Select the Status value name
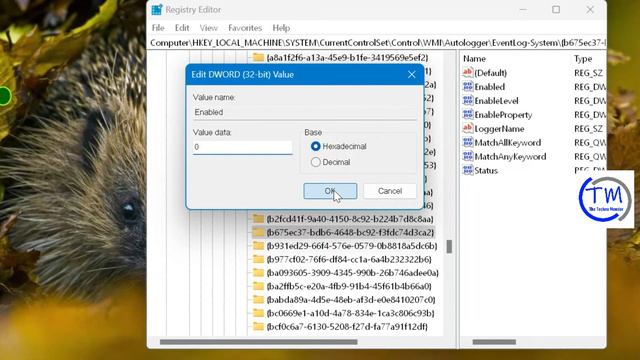 click(x=486, y=170)
